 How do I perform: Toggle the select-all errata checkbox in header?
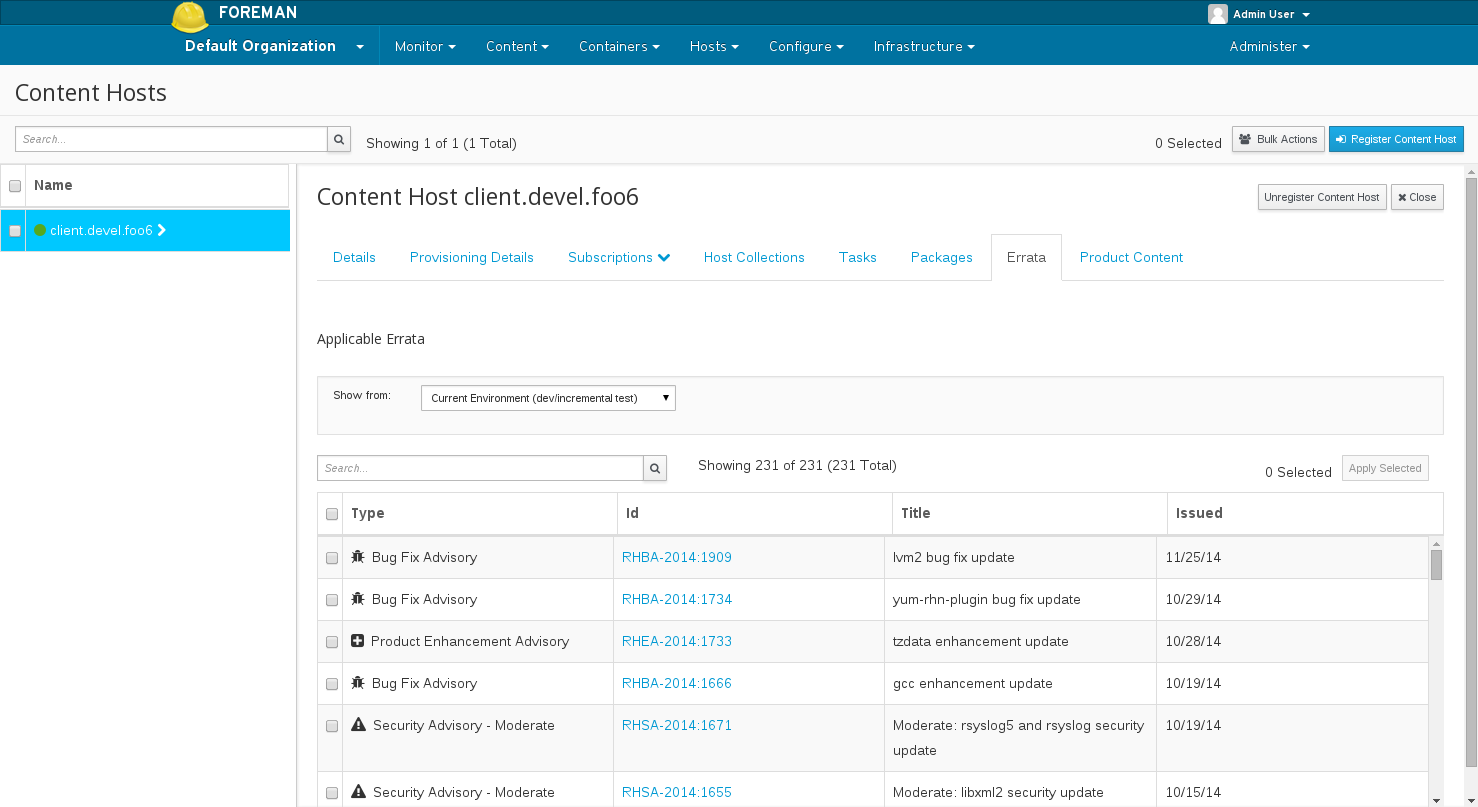pos(332,514)
